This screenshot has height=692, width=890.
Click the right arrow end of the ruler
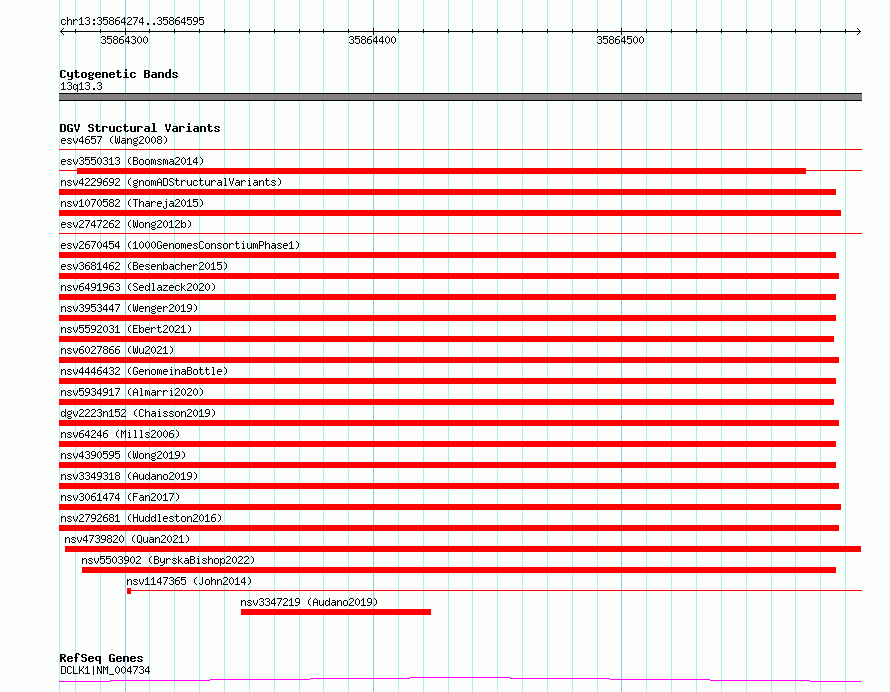858,31
